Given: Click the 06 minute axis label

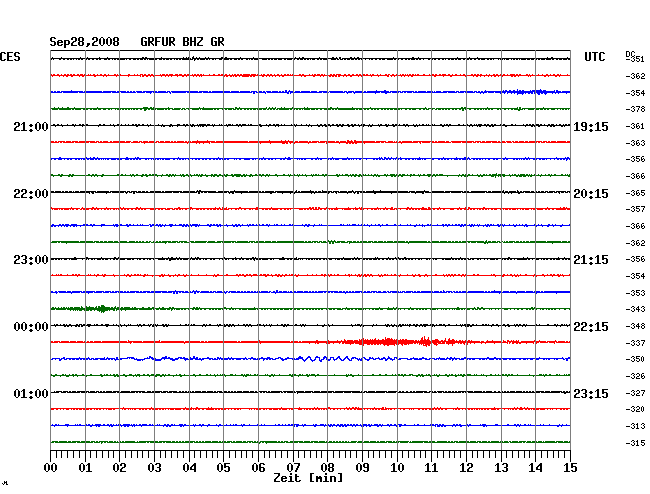Looking at the screenshot, I should 258,467.
